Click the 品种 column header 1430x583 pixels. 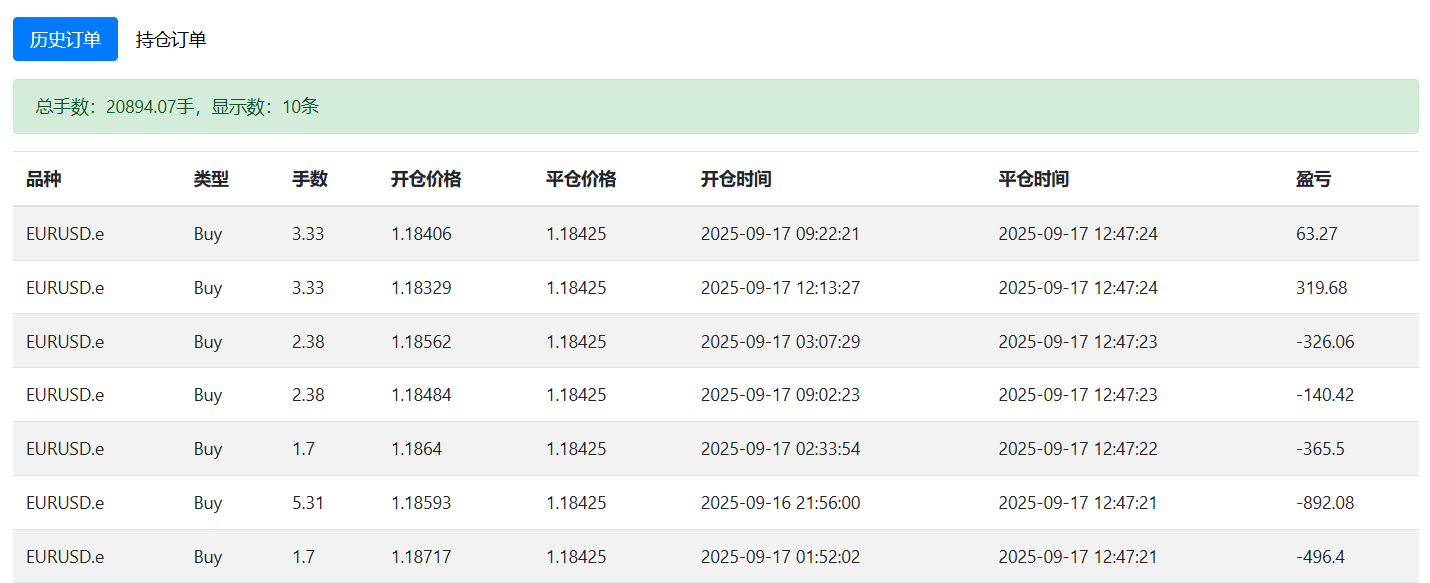(44, 179)
